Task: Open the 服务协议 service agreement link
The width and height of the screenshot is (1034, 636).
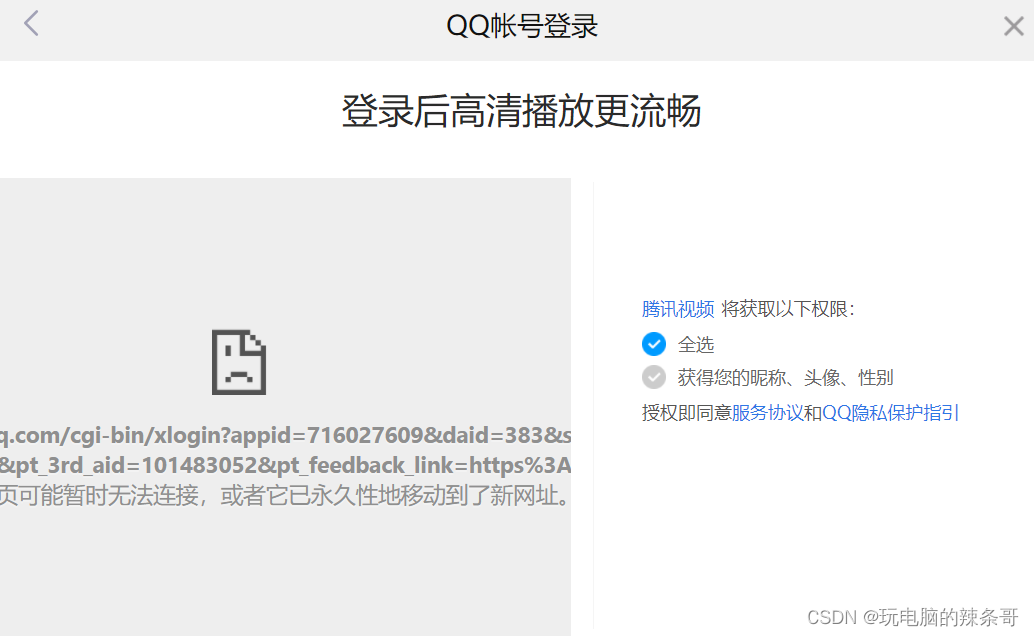Action: 768,413
